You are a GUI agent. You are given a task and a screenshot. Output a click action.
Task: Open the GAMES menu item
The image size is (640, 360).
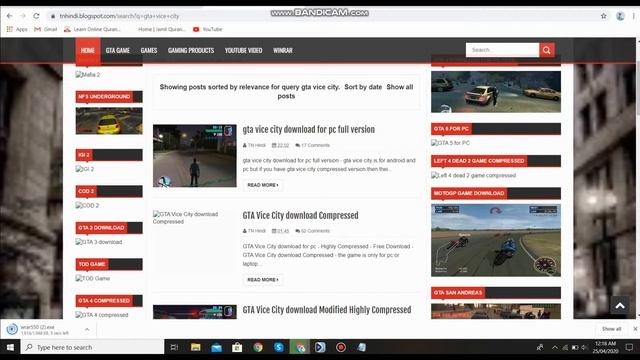tap(149, 50)
